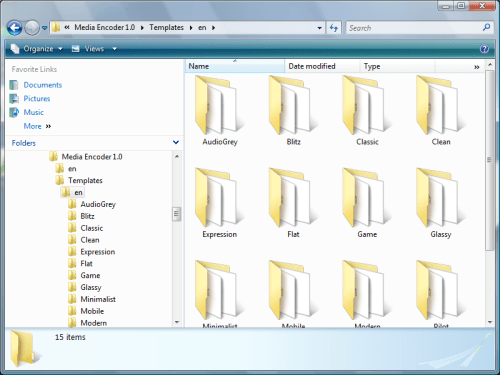Select the AudioGrey folder icon
This screenshot has width=500, height=375.
click(219, 105)
